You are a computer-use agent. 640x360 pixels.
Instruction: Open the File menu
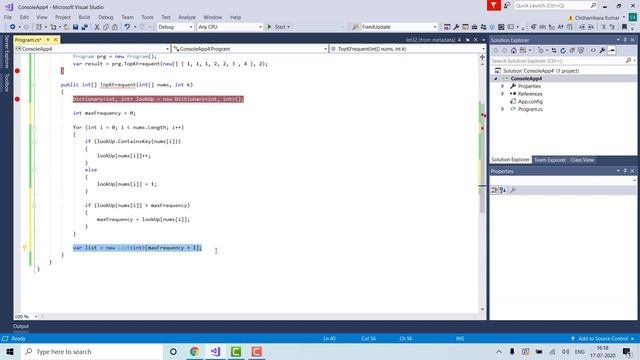pyautogui.click(x=8, y=17)
